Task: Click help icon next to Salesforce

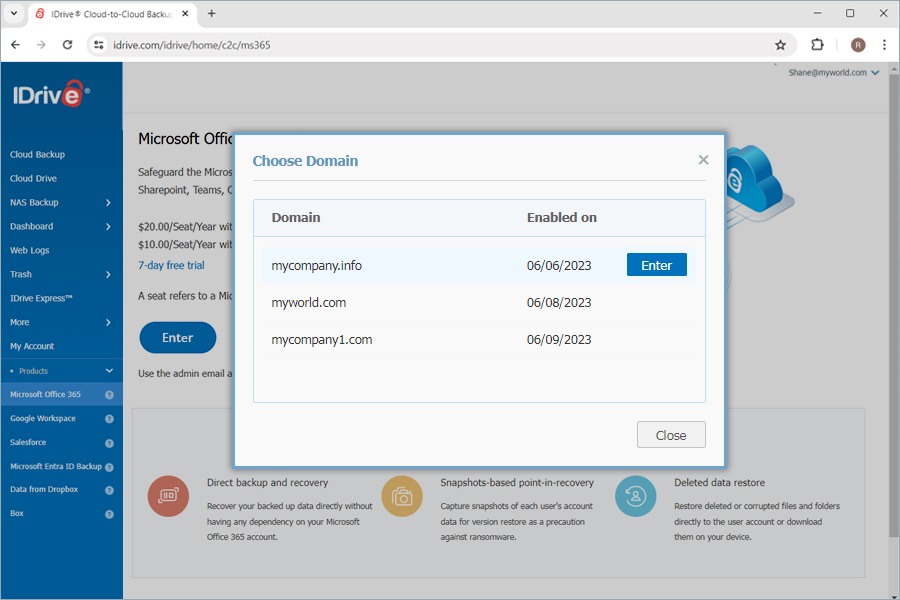Action: pos(109,443)
